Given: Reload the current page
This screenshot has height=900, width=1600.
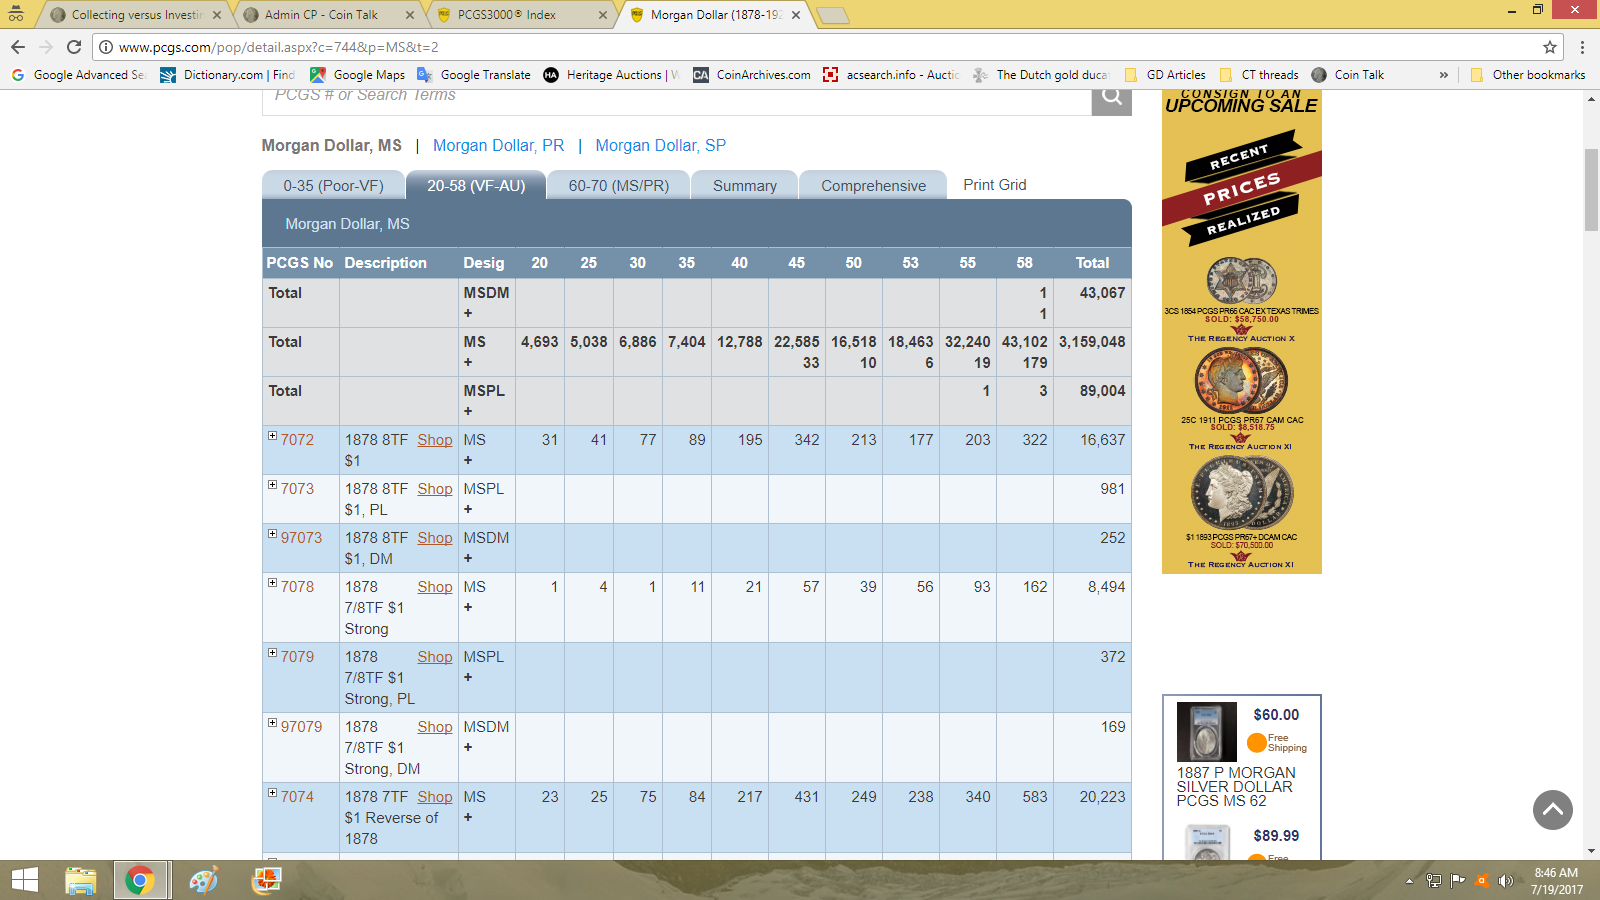Looking at the screenshot, I should tap(74, 47).
